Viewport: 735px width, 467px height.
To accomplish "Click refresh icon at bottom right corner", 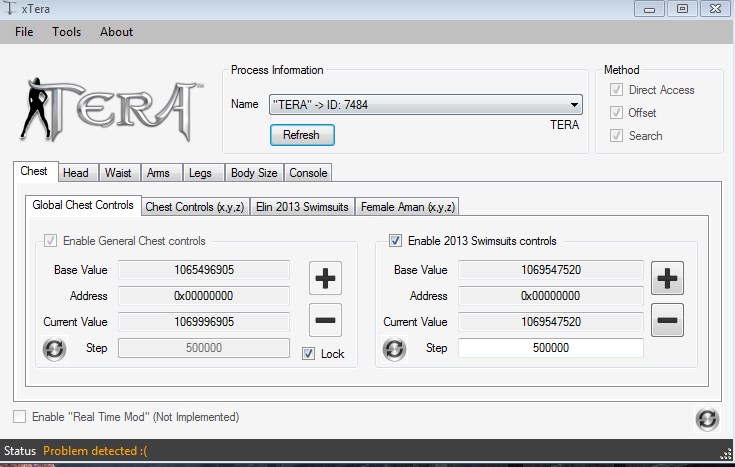I will pos(707,418).
